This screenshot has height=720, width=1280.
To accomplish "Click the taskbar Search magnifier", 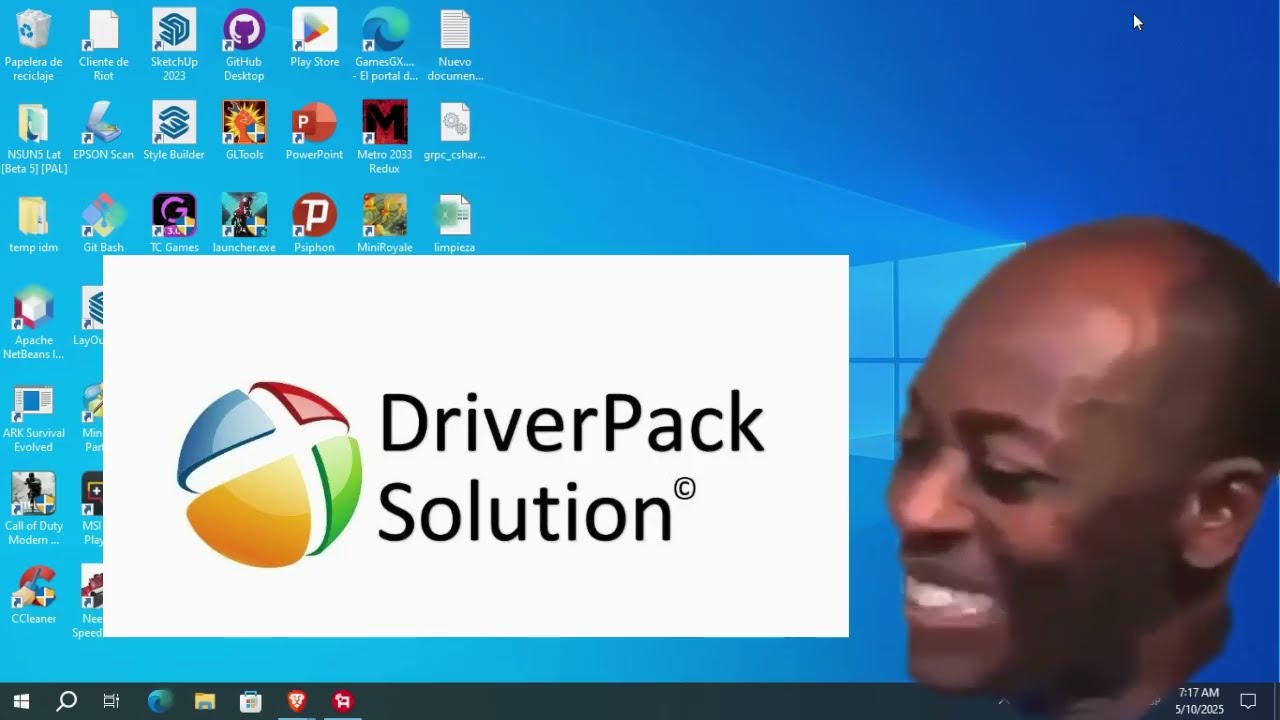I will point(66,701).
